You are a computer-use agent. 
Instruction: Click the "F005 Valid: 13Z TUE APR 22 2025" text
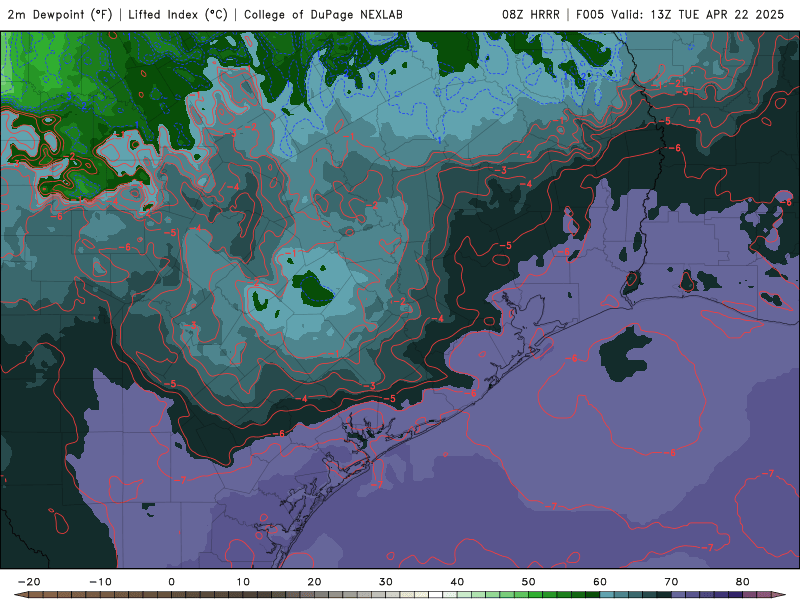(x=680, y=15)
